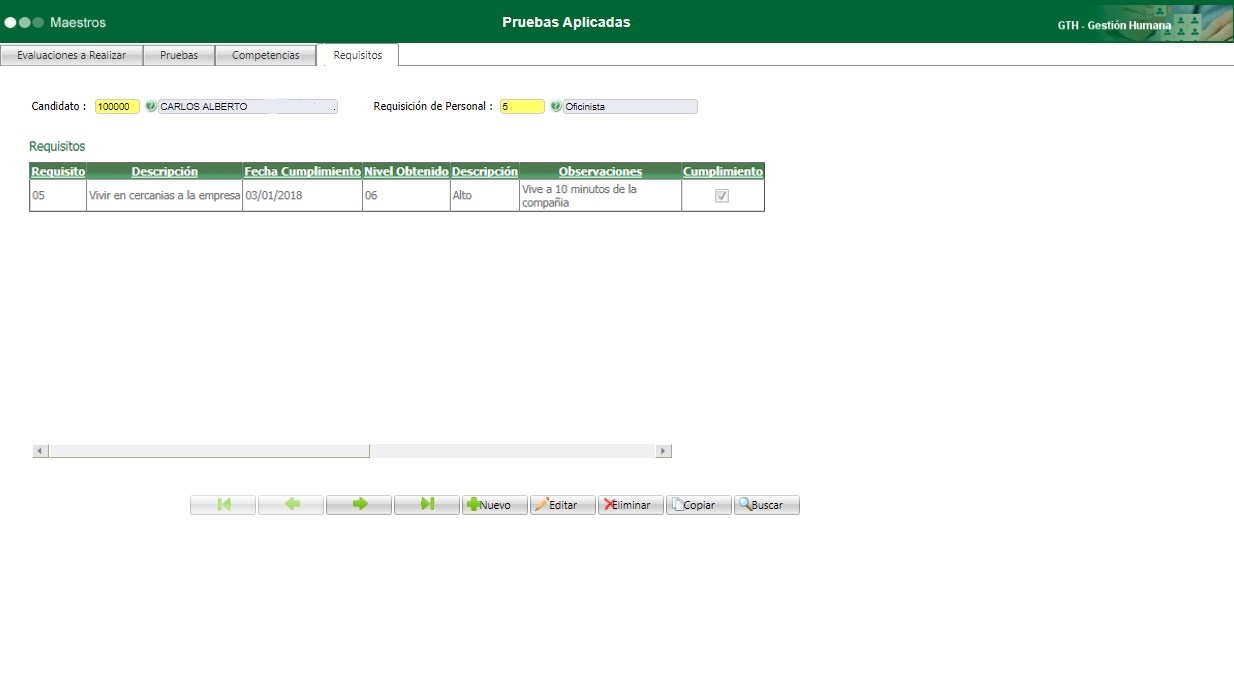
Task: Open search with the Buscar button
Action: pyautogui.click(x=767, y=505)
